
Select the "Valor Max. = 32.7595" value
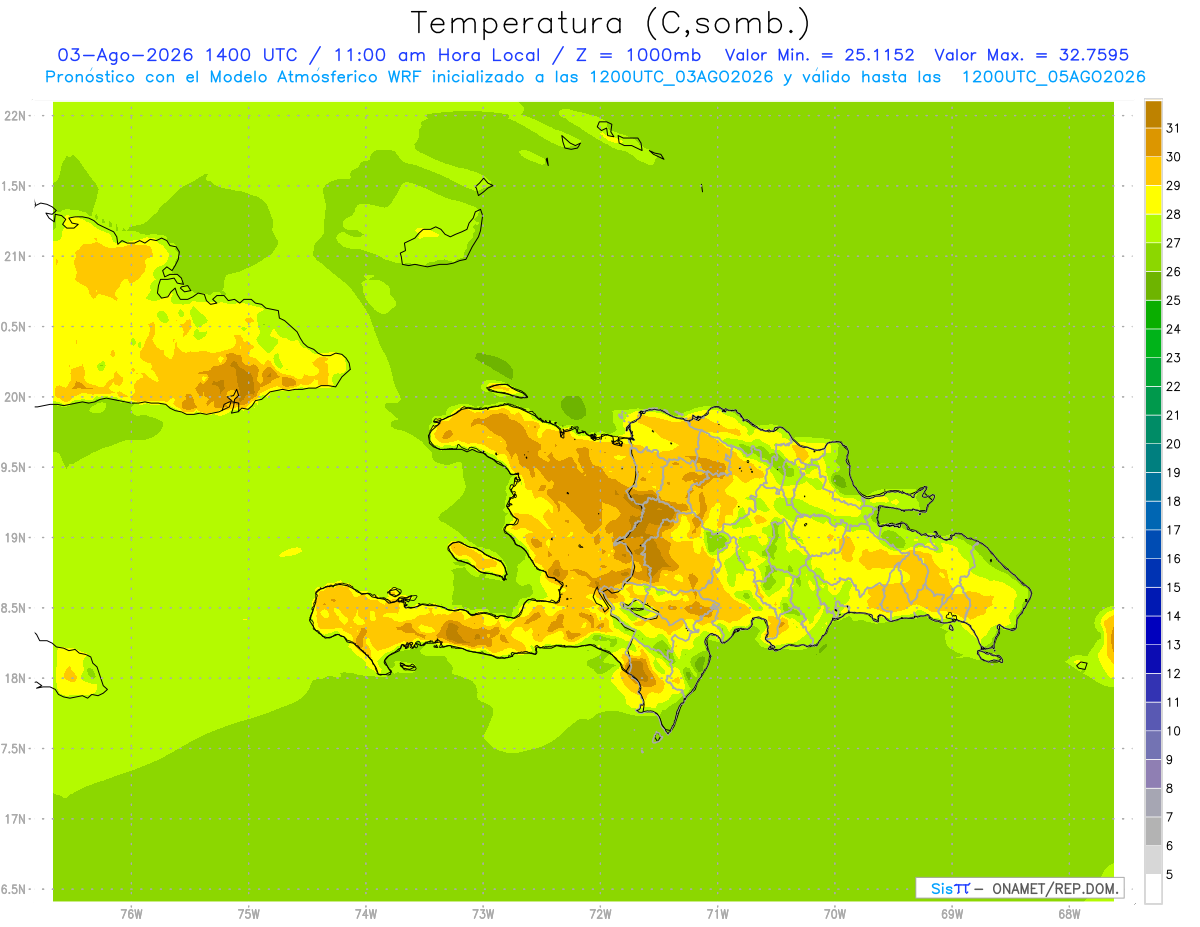pyautogui.click(x=1031, y=55)
